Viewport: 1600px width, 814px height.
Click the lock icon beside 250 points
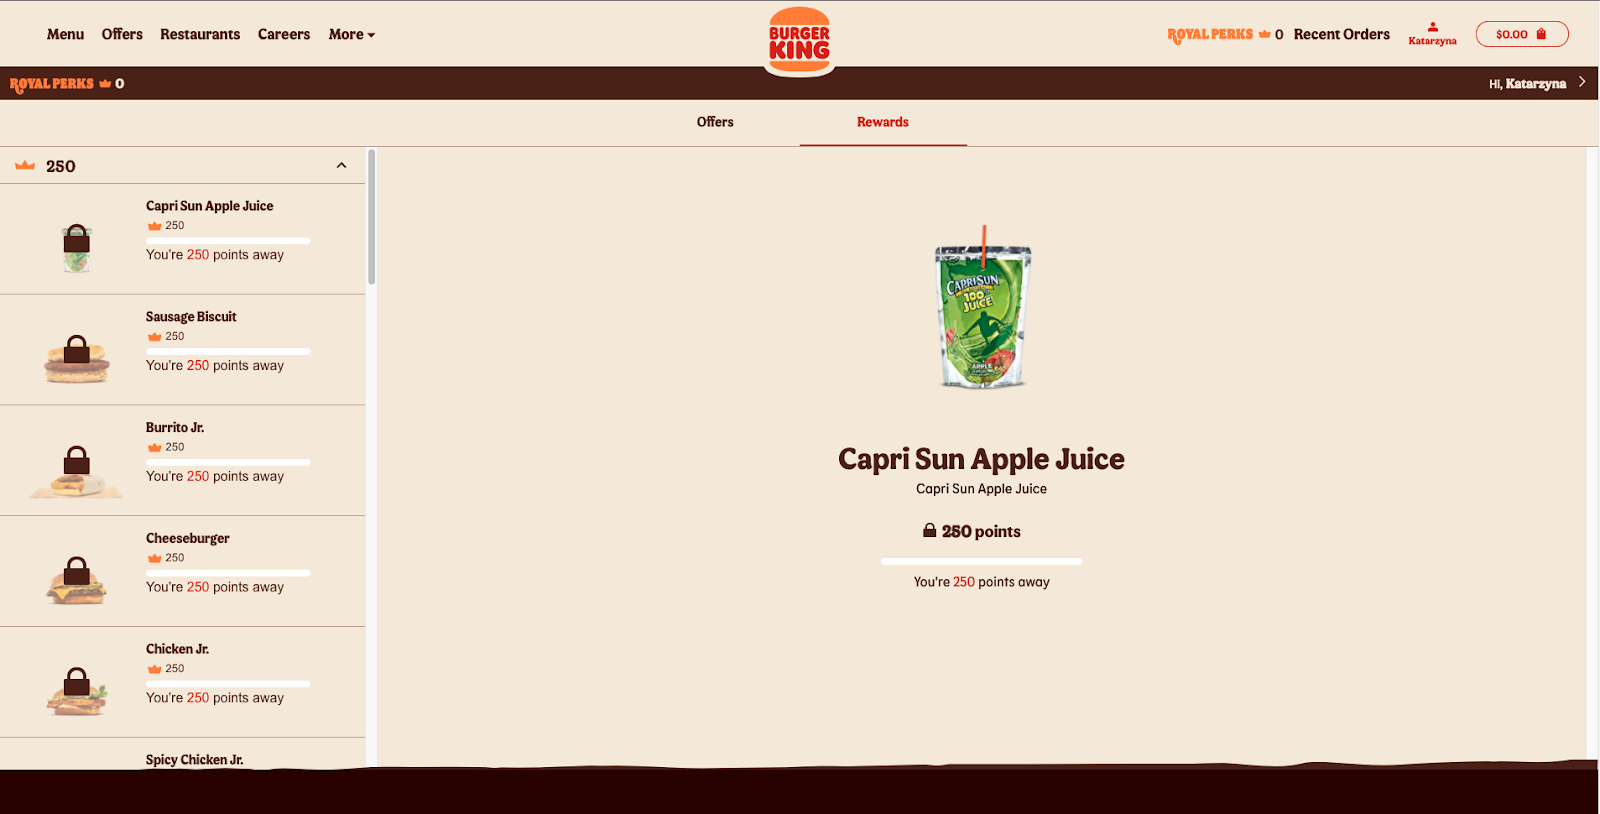(x=930, y=530)
